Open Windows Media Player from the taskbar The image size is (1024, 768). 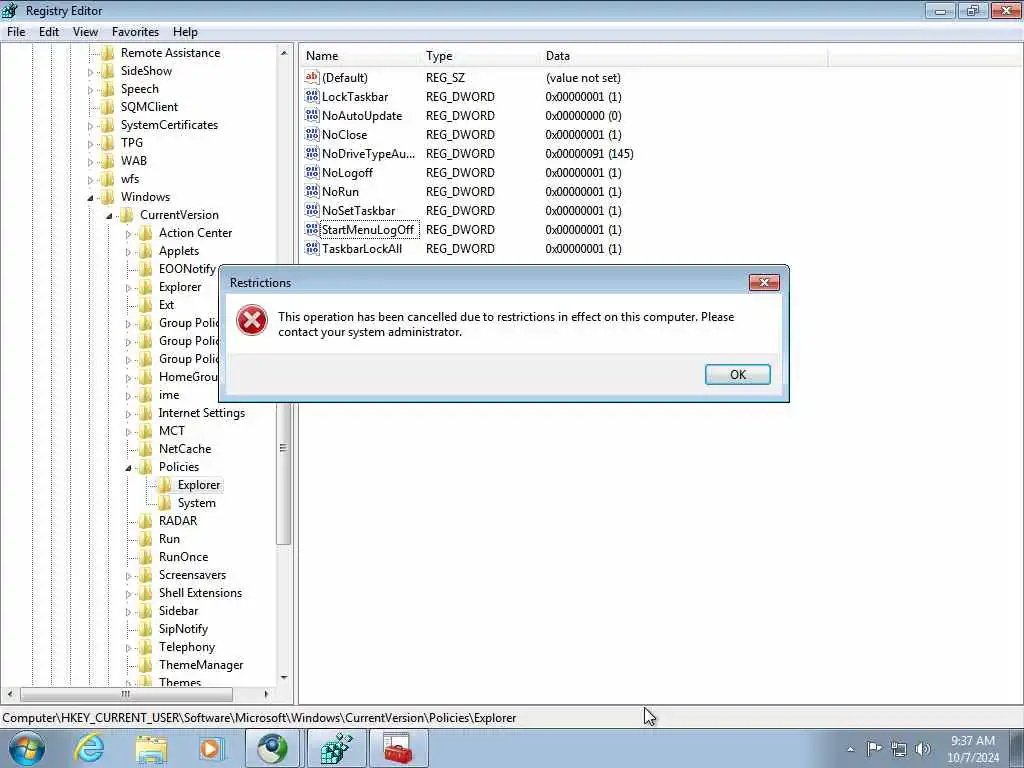(211, 748)
